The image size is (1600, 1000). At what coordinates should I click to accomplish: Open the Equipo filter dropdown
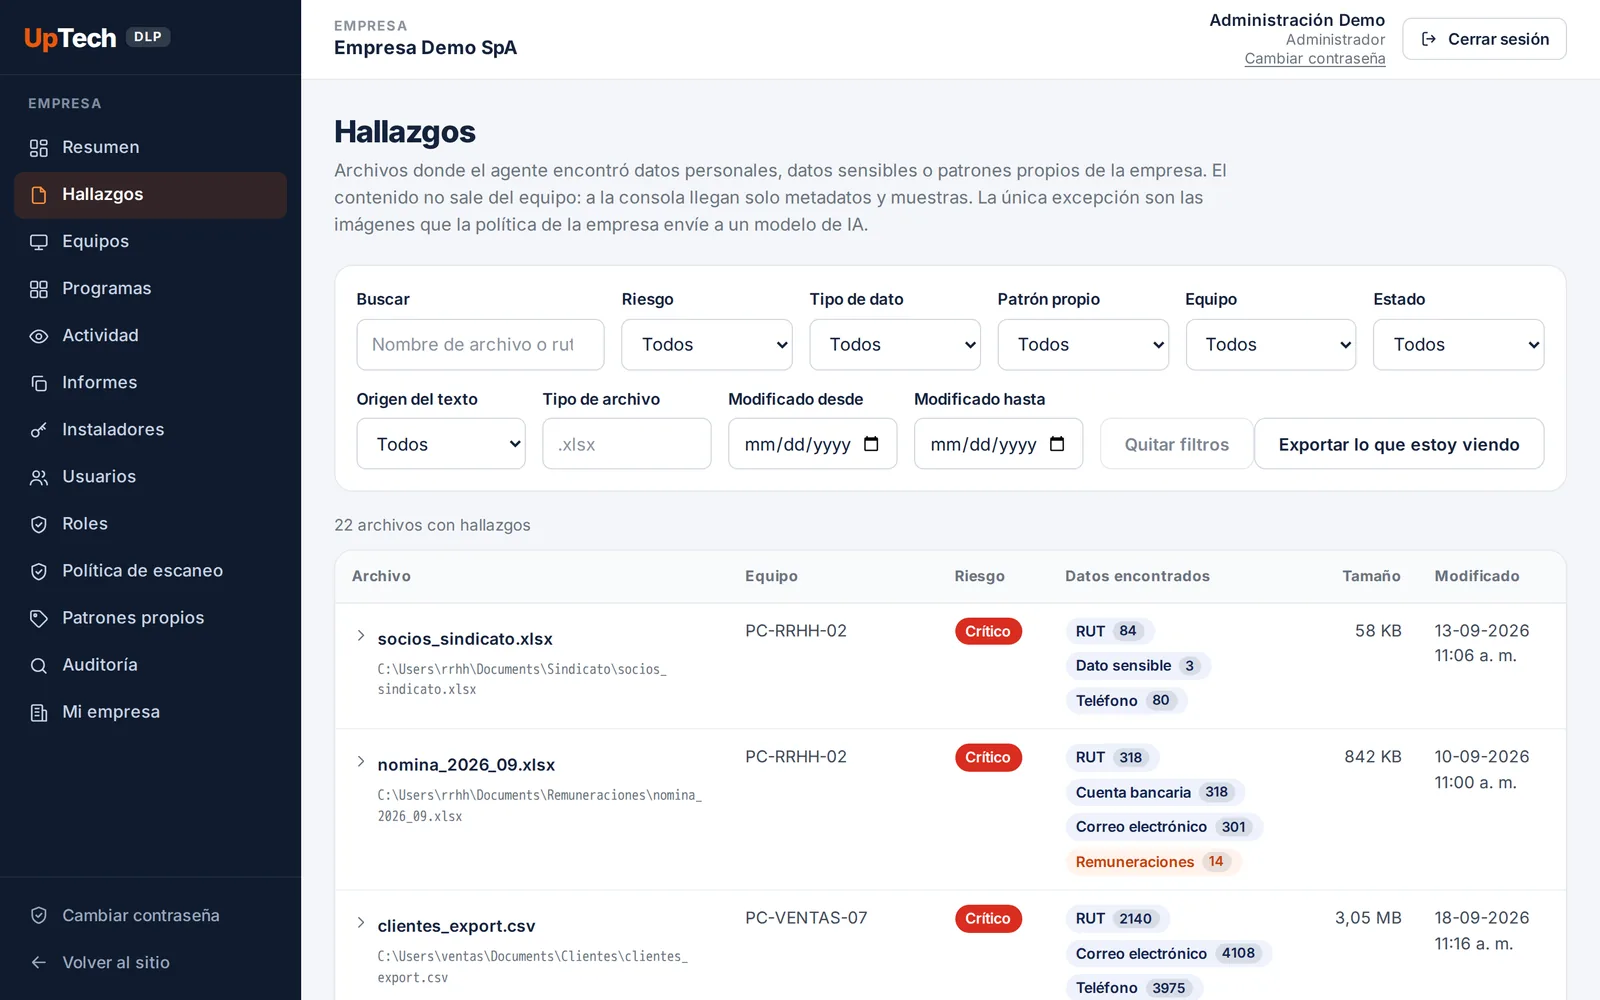[1271, 344]
